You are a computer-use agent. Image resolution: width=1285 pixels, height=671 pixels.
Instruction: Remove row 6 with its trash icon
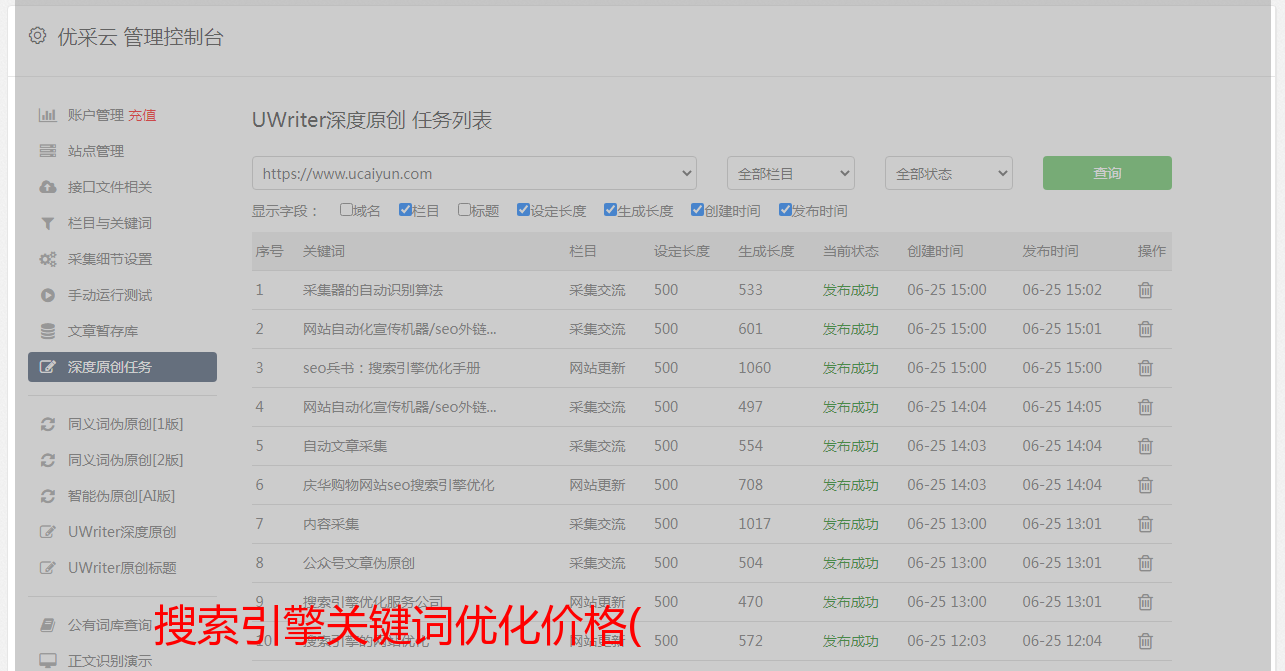tap(1145, 485)
